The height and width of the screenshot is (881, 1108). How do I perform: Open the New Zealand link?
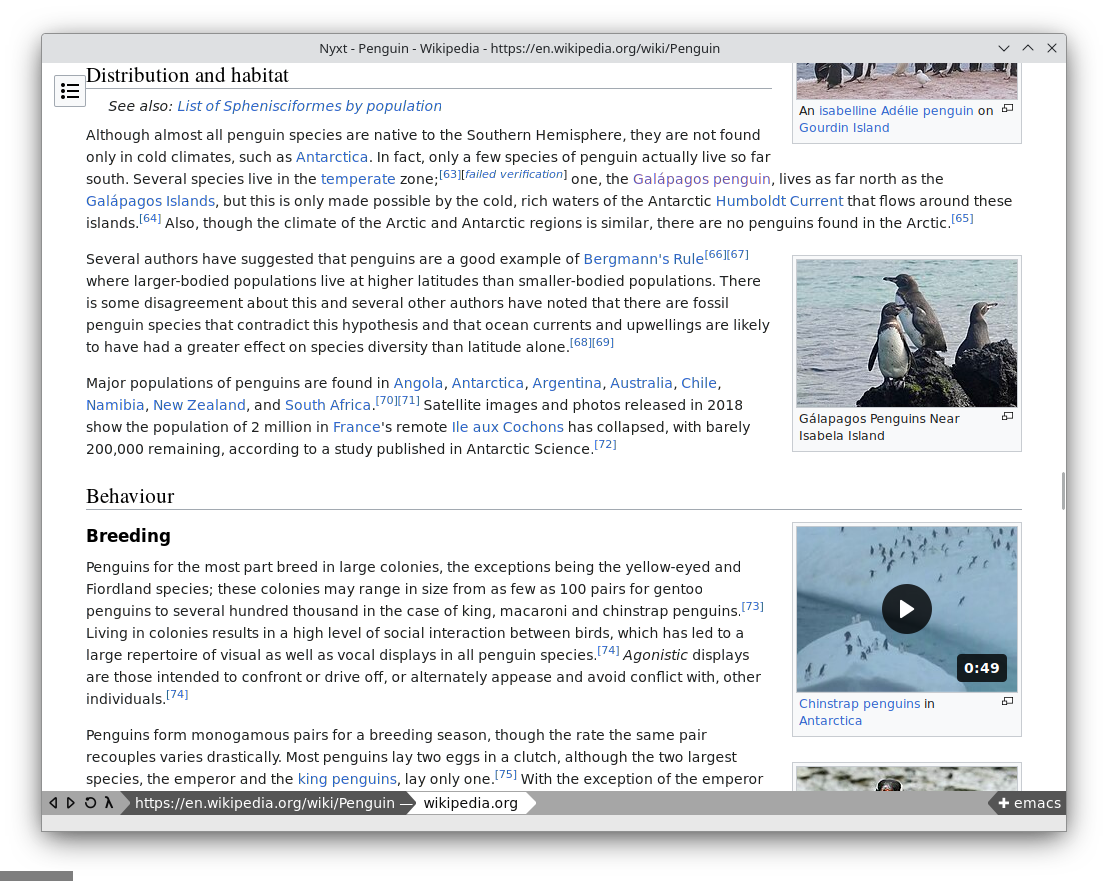click(x=199, y=405)
